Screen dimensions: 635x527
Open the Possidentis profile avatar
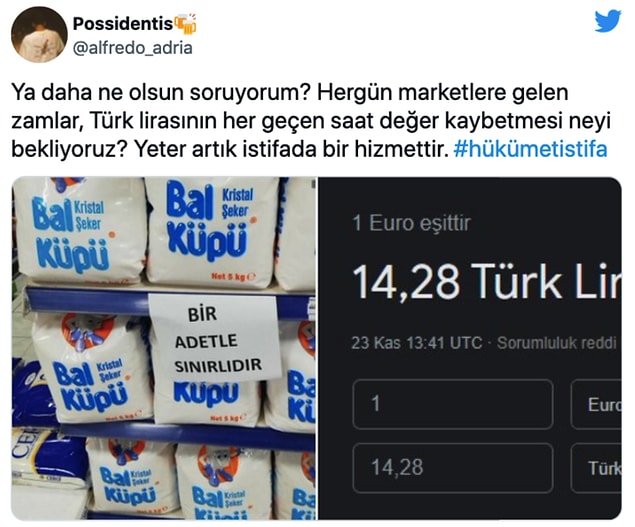[x=39, y=34]
